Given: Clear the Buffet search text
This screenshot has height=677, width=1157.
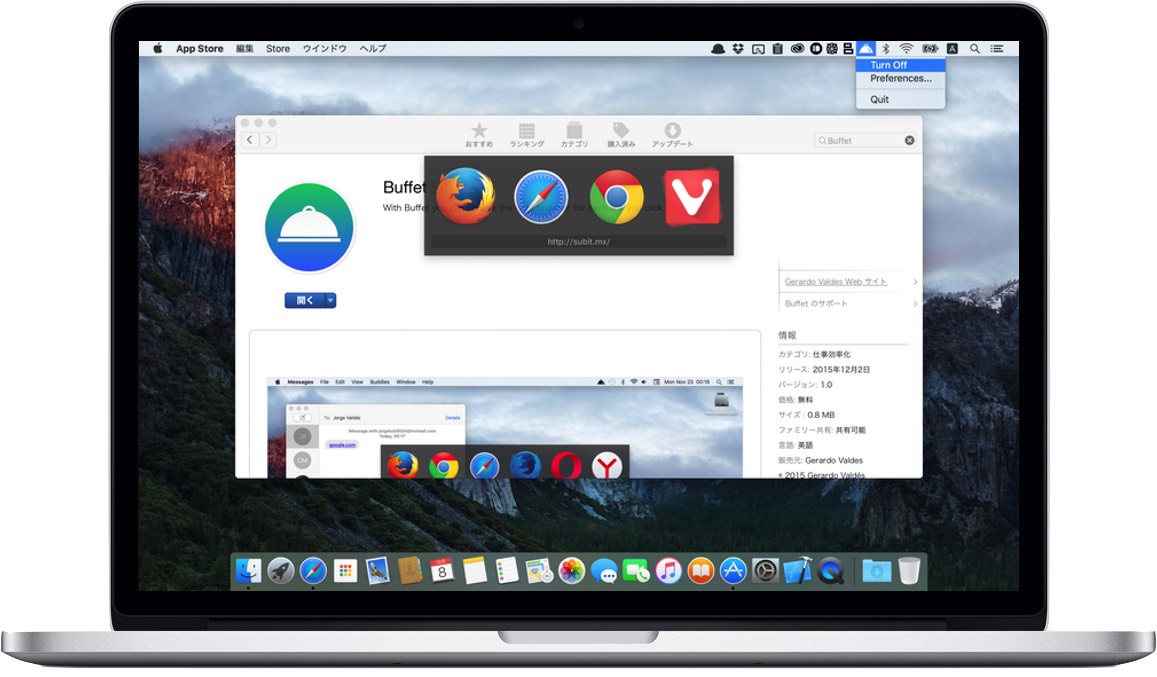Looking at the screenshot, I should [x=909, y=140].
